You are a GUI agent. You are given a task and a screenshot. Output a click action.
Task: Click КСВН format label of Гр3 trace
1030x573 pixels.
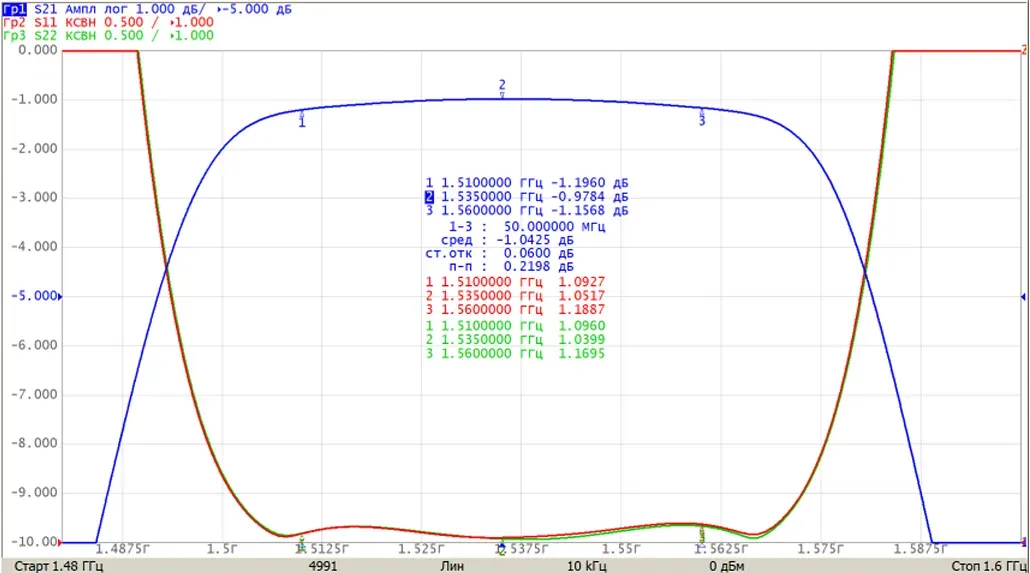click(81, 35)
